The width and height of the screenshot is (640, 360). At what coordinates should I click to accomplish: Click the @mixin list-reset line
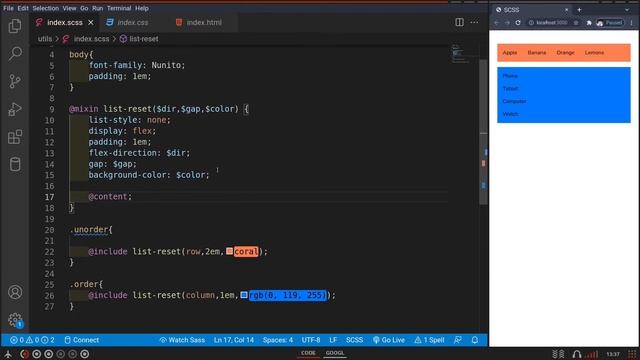(159, 109)
